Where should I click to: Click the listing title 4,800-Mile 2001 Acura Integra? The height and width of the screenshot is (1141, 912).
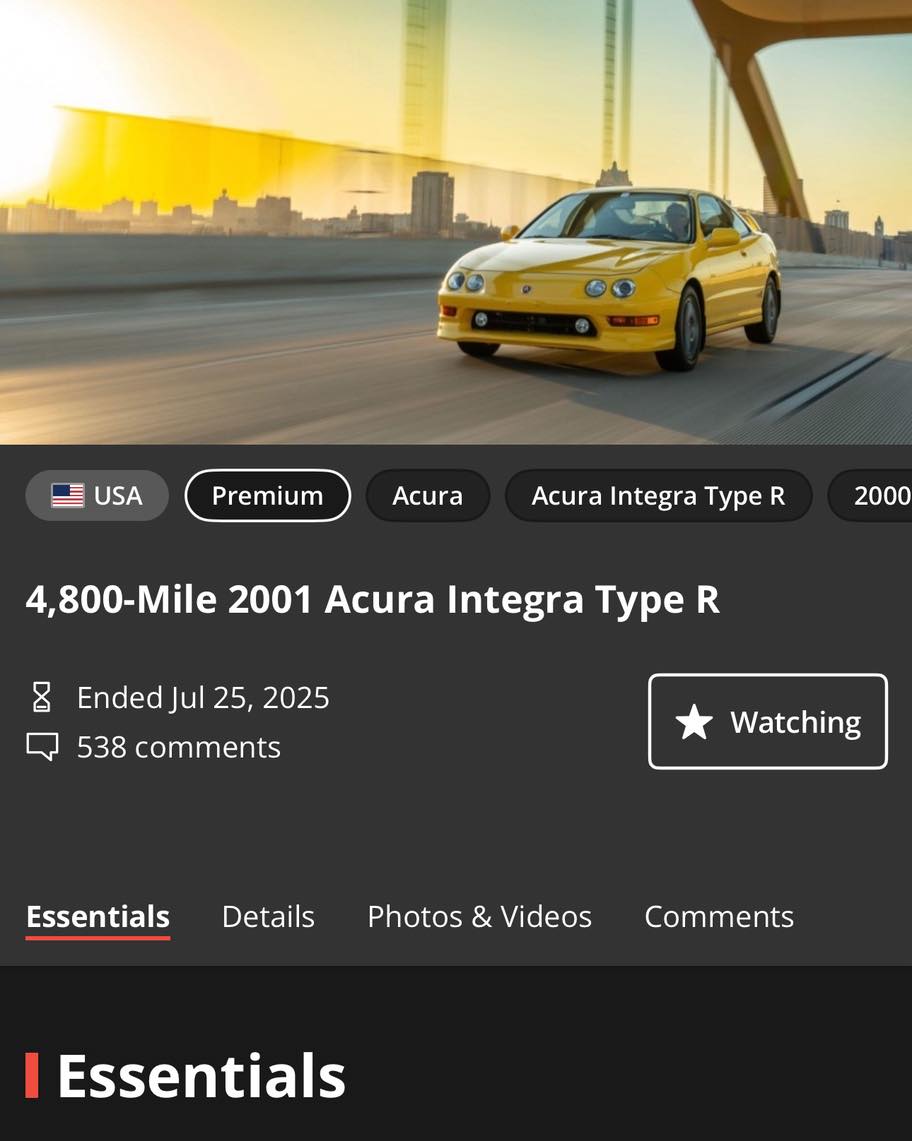[373, 600]
